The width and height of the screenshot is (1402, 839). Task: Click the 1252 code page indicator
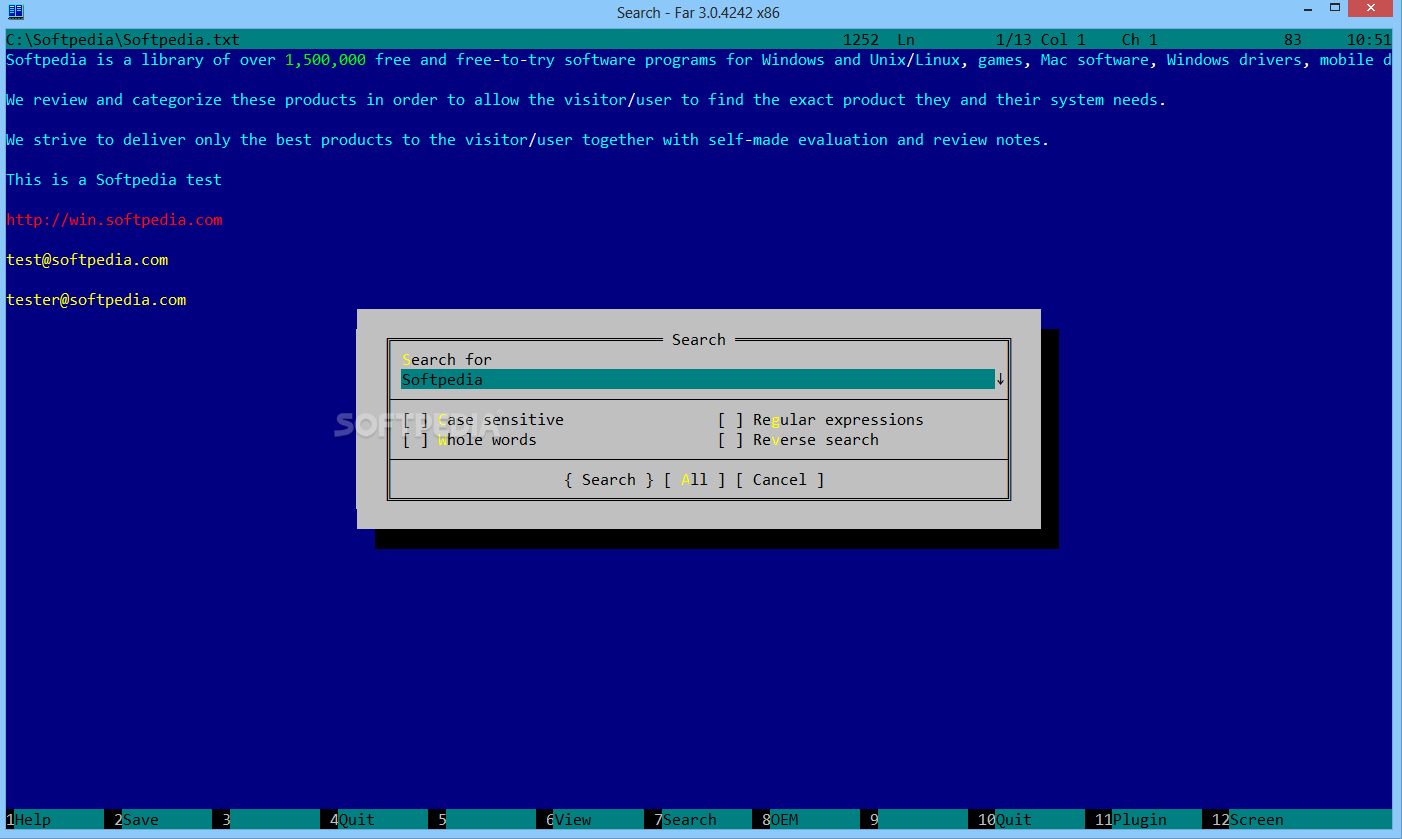(861, 40)
